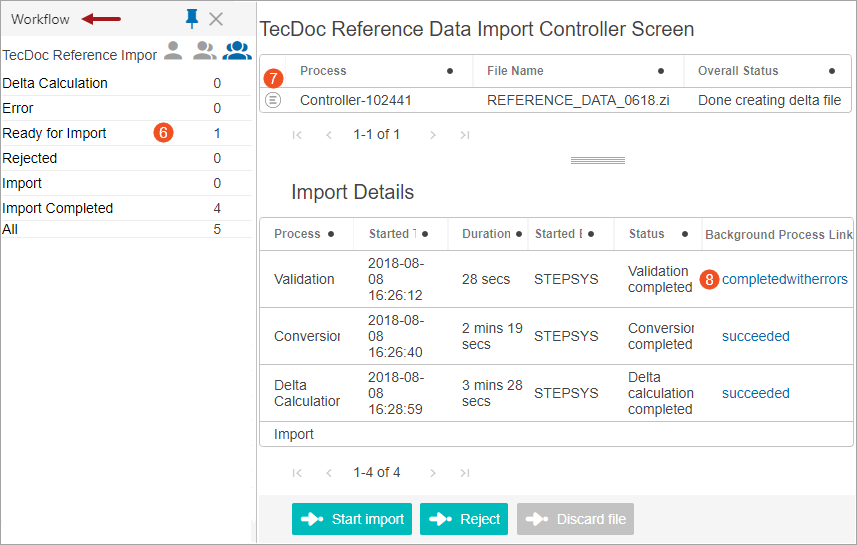Go to first page of controller table
The width and height of the screenshot is (857, 545).
tap(297, 135)
